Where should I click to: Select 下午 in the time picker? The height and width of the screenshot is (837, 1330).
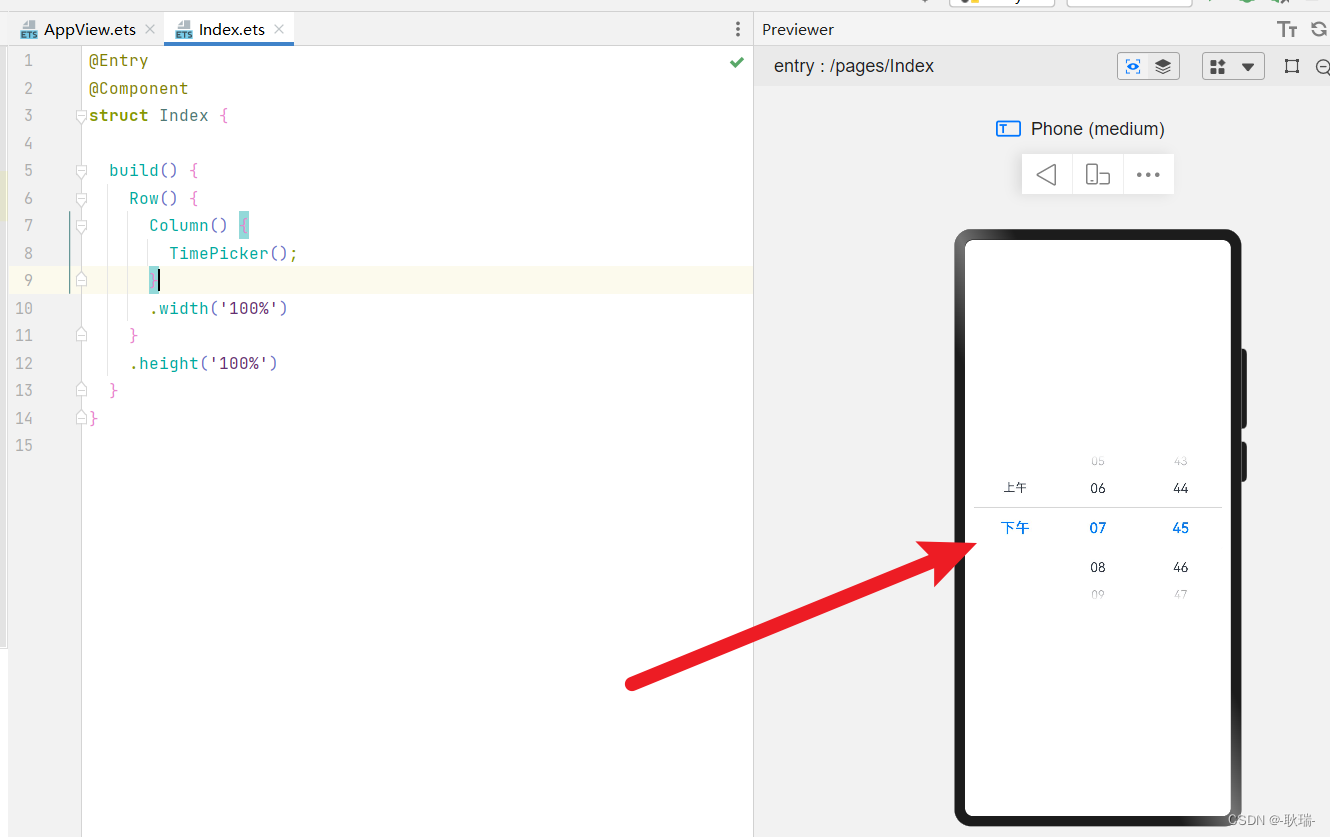(1015, 528)
